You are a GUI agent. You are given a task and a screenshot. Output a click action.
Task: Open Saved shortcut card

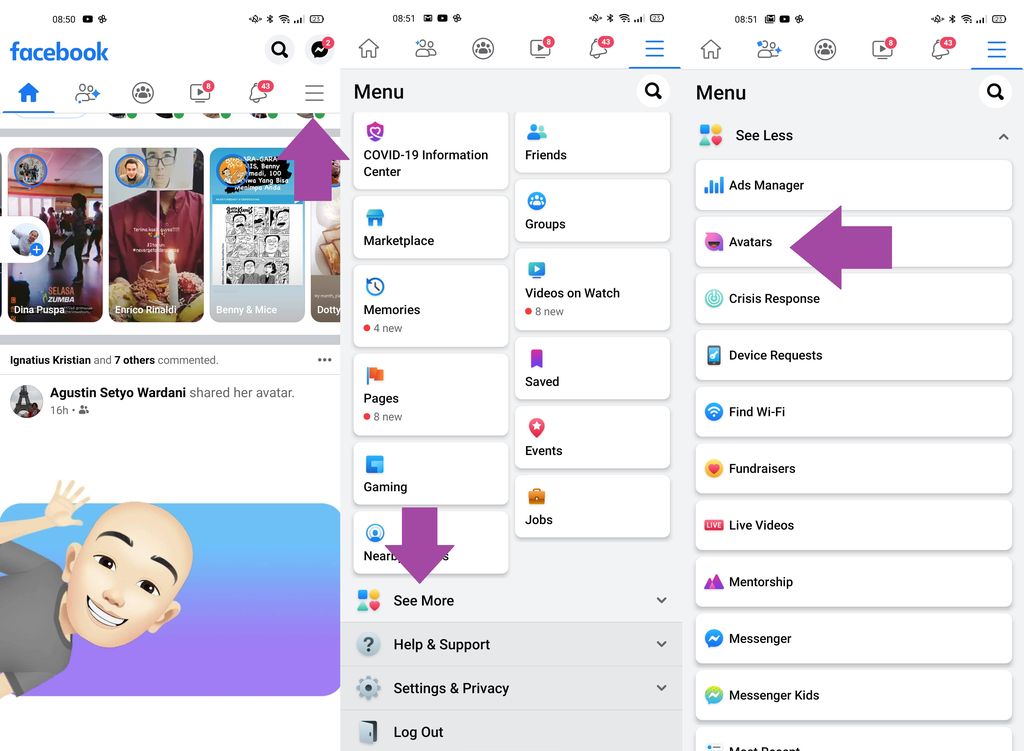pos(592,368)
